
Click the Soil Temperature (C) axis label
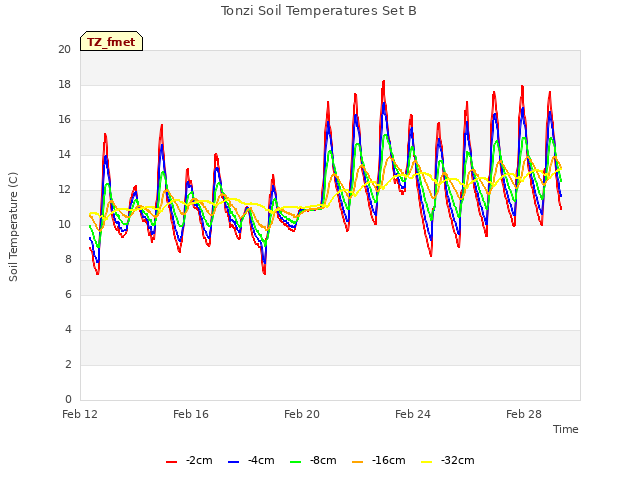pos(13,227)
